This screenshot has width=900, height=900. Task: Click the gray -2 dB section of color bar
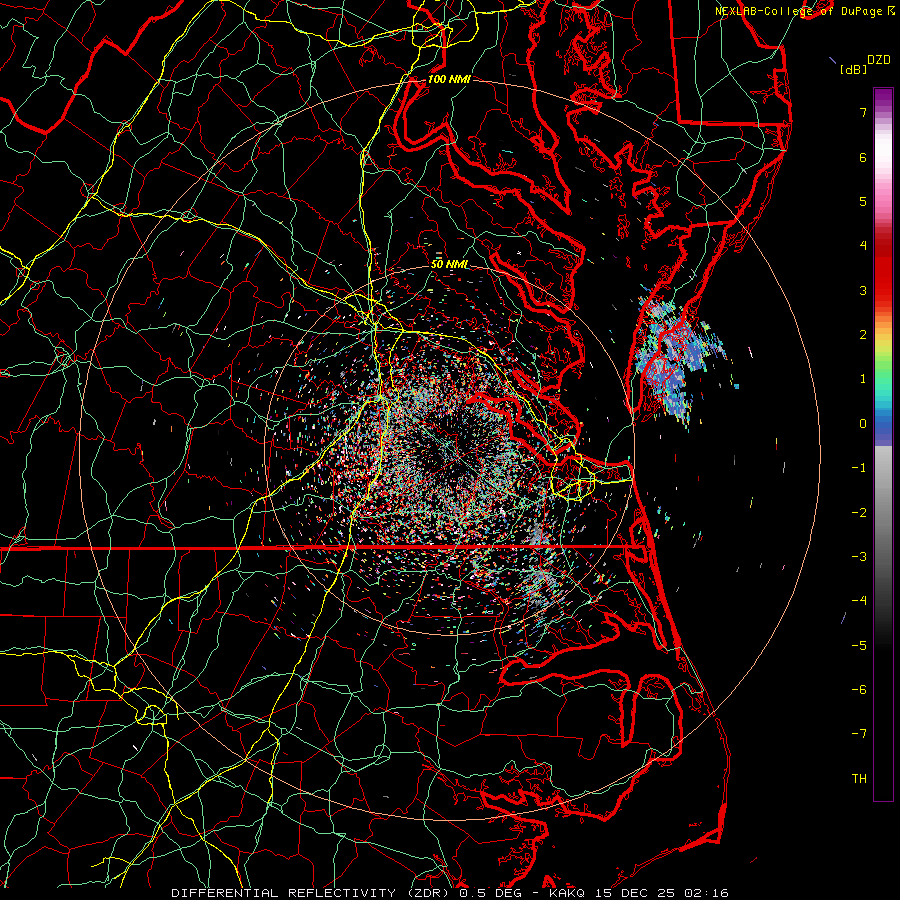(x=883, y=512)
